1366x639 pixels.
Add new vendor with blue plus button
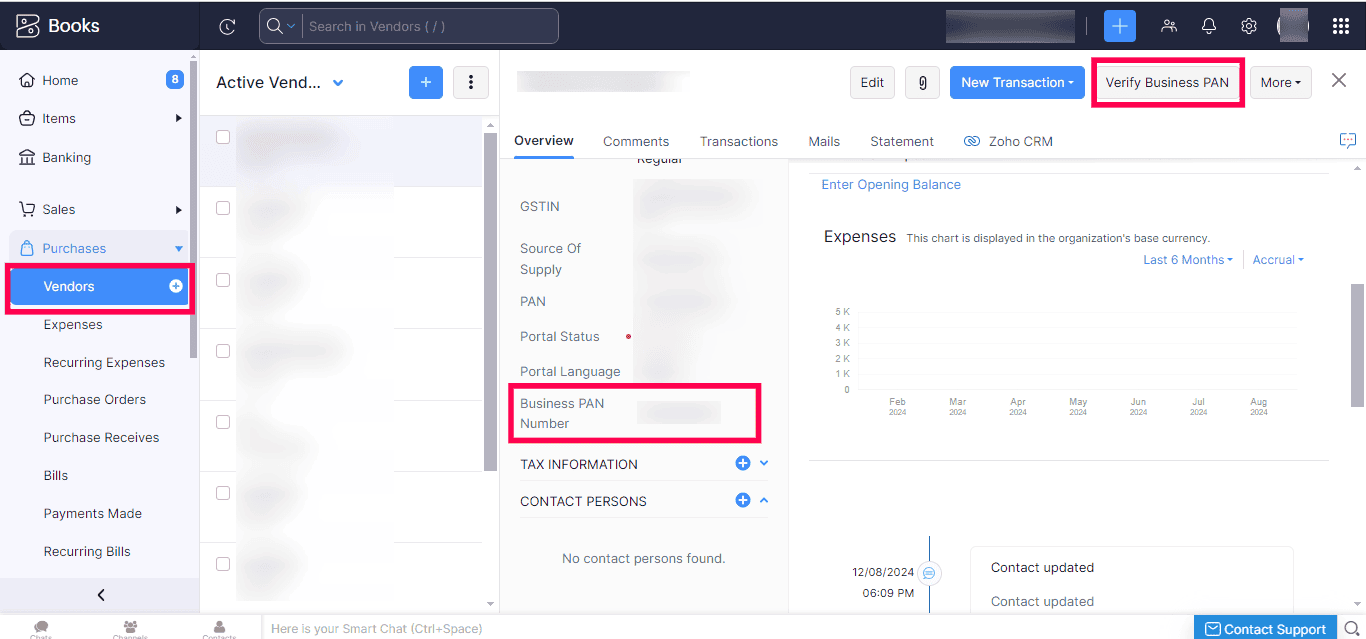click(425, 83)
